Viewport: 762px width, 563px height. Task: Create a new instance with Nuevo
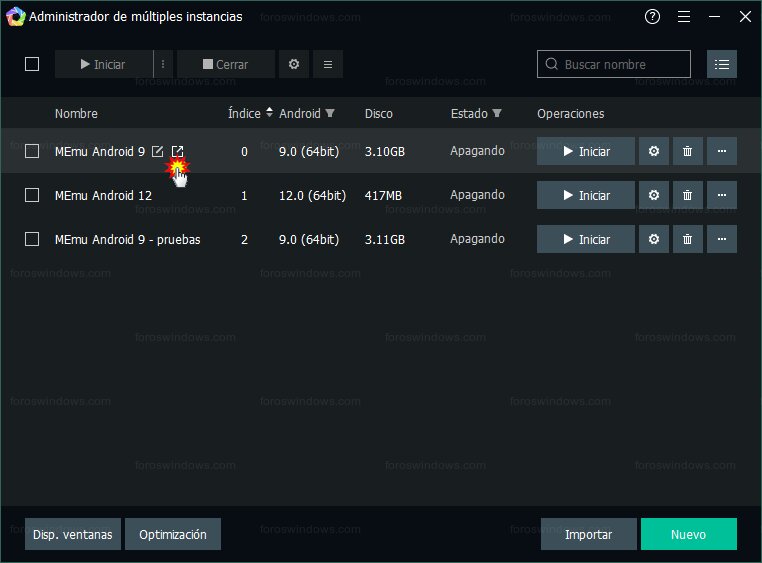[x=689, y=534]
